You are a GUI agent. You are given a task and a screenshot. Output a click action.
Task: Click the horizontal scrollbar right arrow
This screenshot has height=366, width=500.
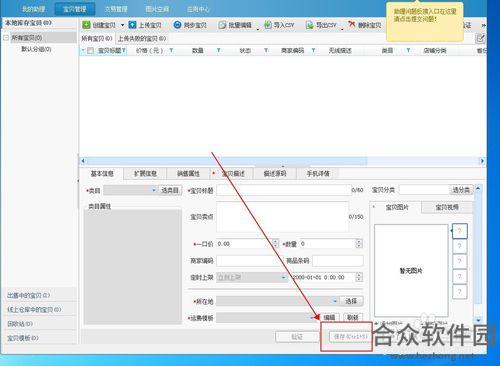click(x=482, y=161)
